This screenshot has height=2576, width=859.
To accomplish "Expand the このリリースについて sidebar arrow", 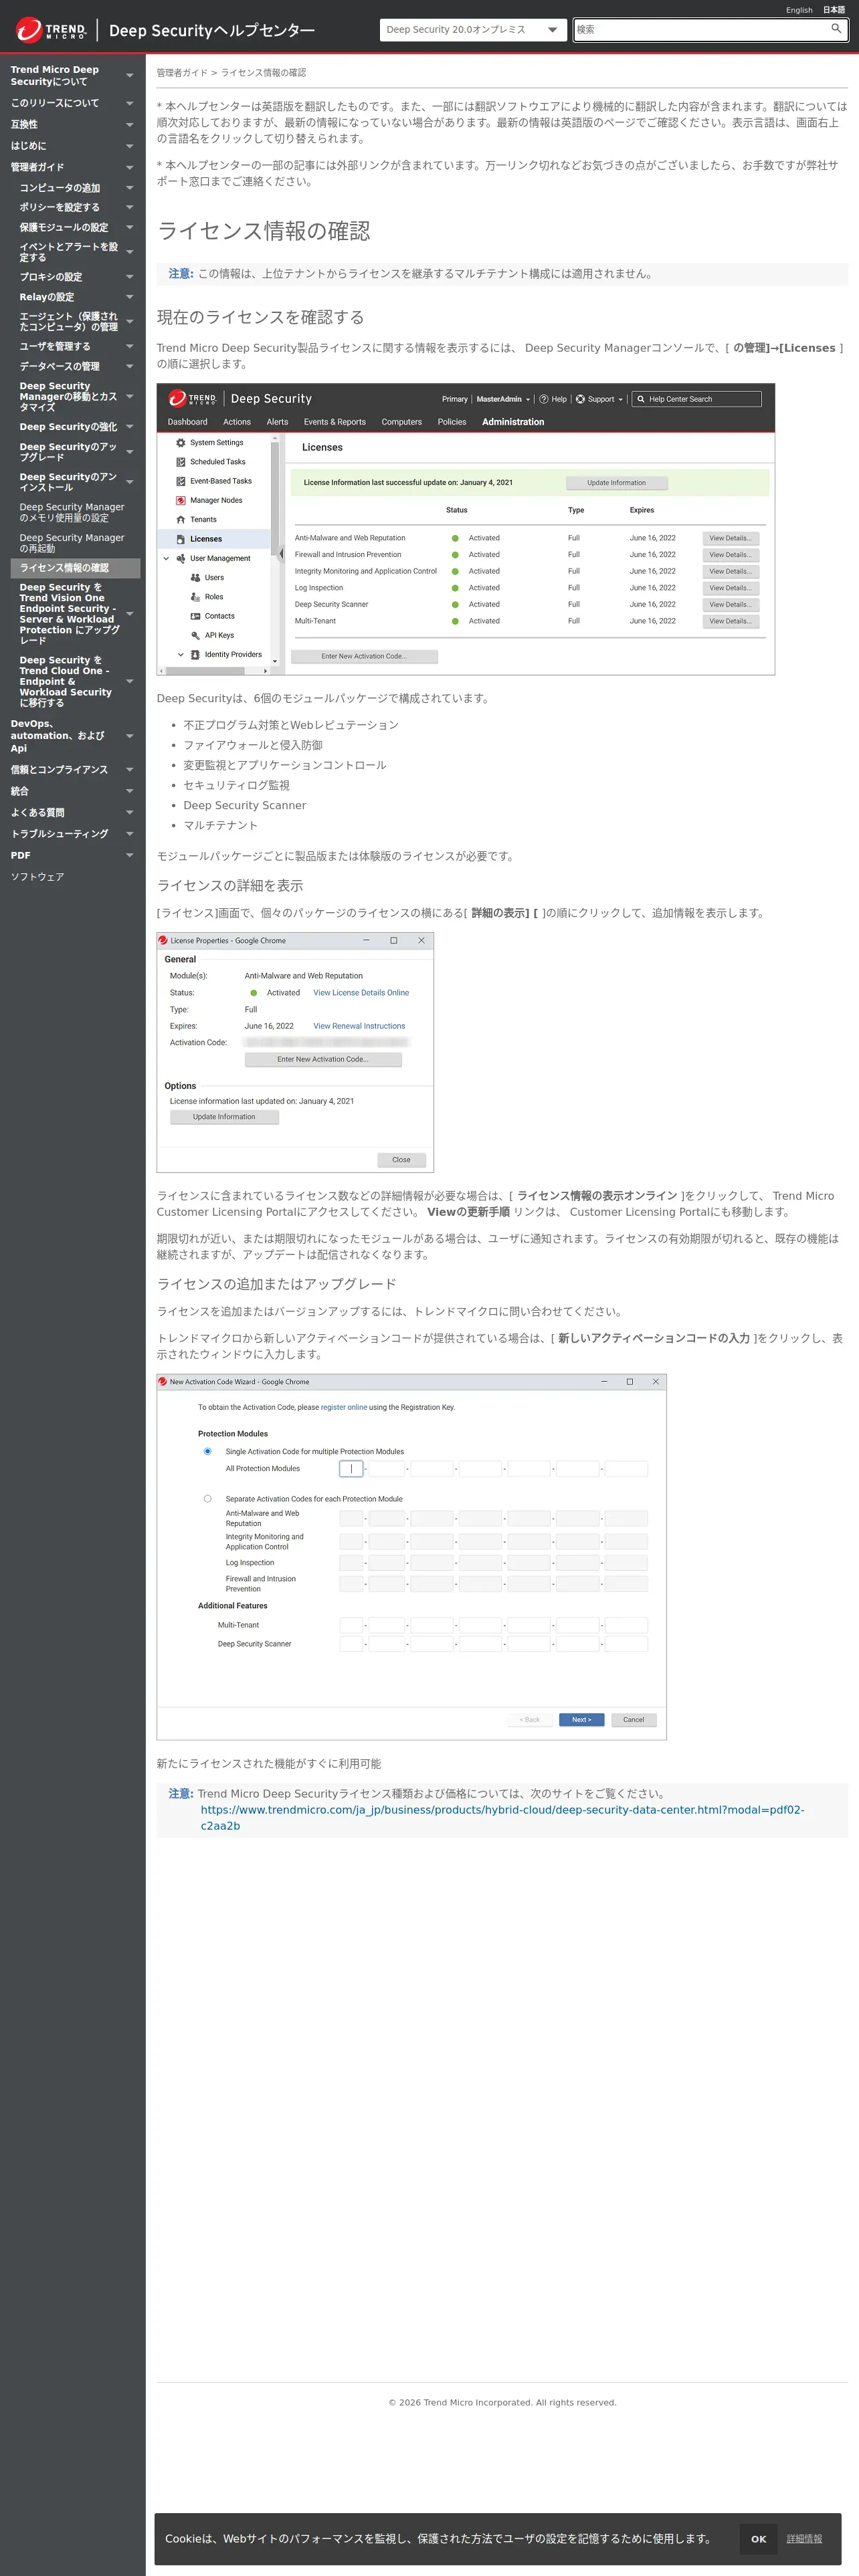I will 130,103.
